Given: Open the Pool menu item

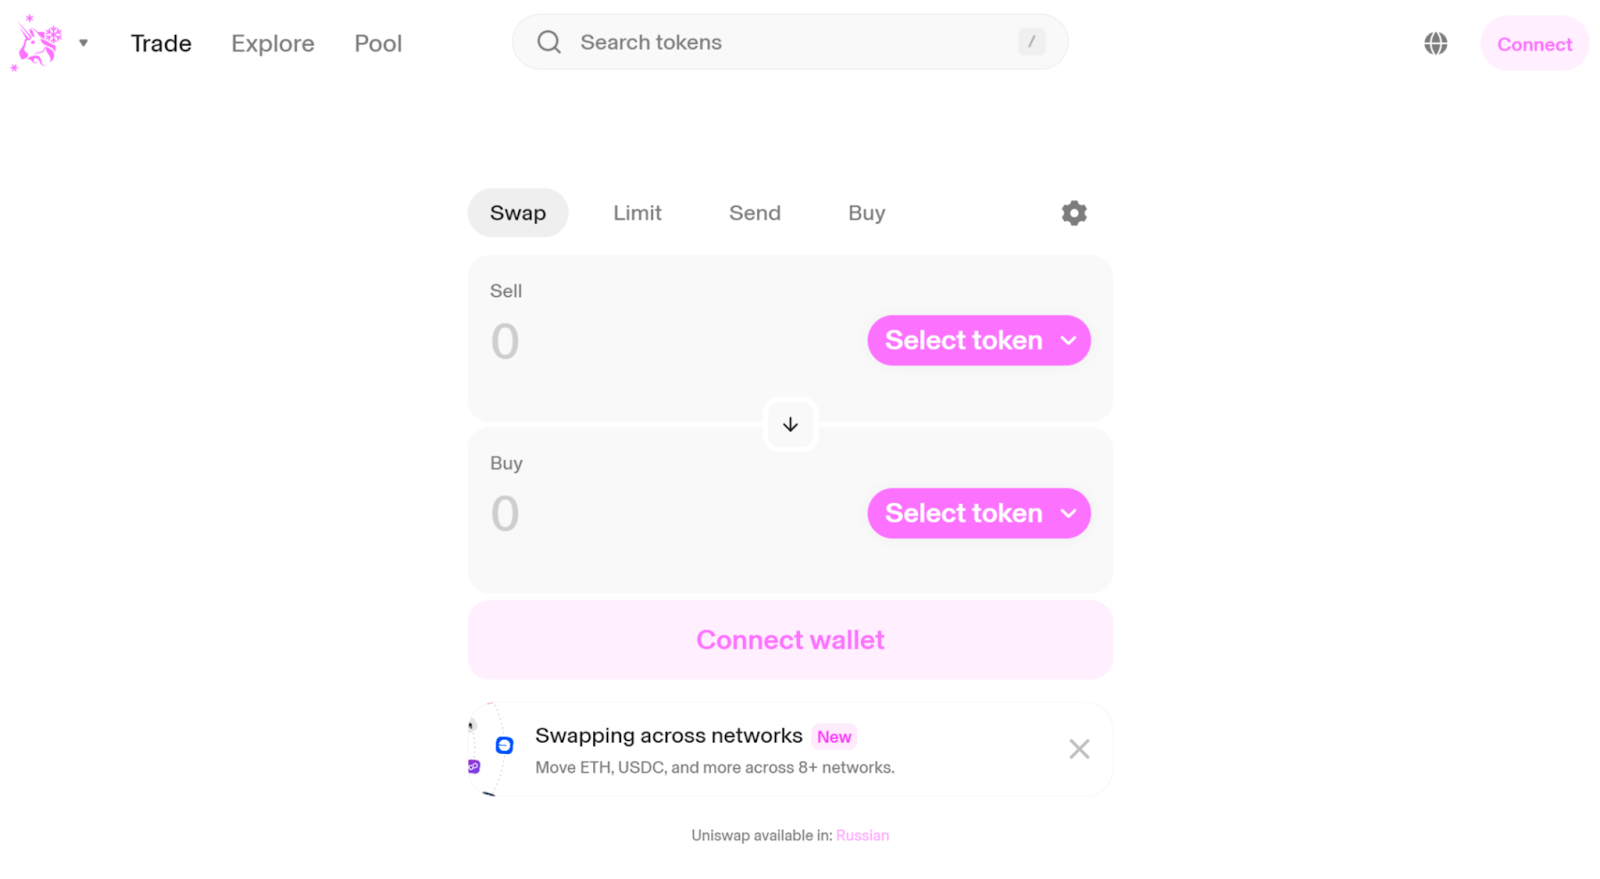Looking at the screenshot, I should (378, 43).
